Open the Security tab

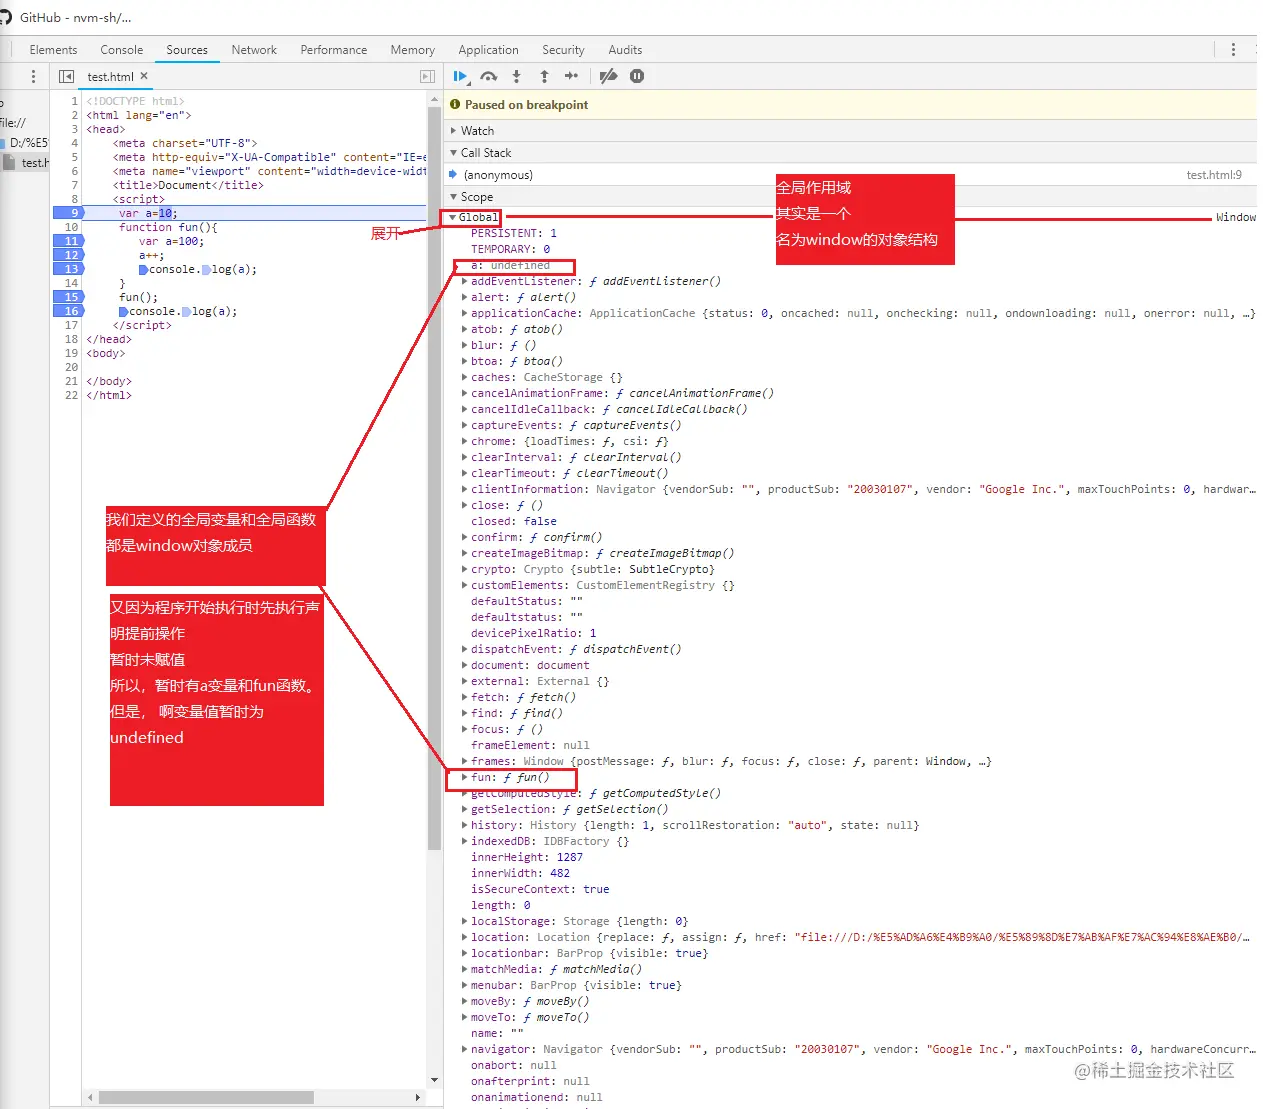click(x=563, y=50)
